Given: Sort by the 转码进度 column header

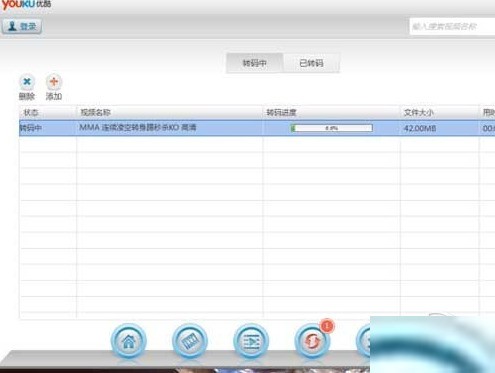Looking at the screenshot, I should [x=332, y=113].
